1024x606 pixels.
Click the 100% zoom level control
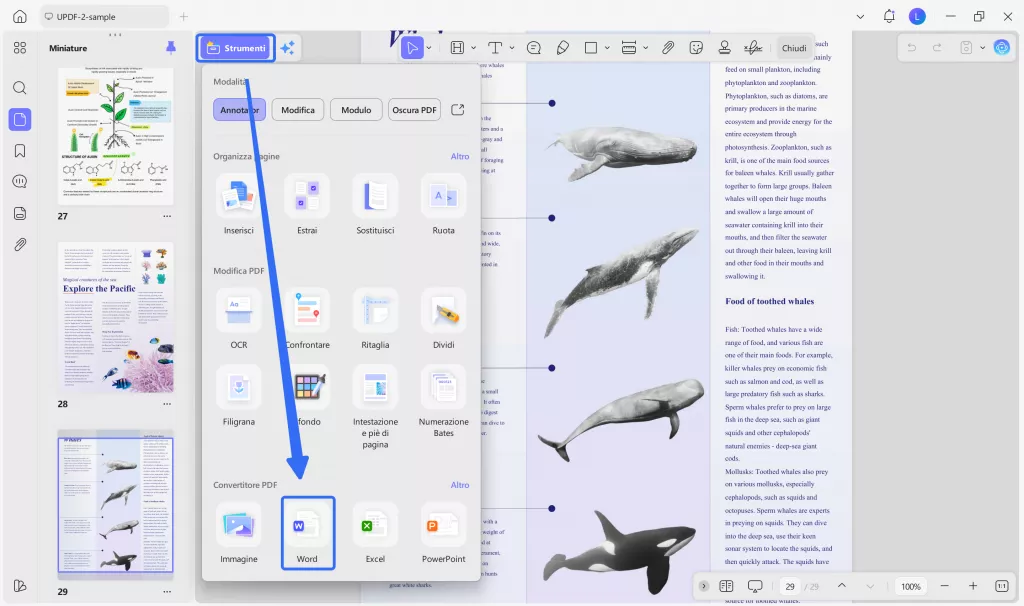click(911, 587)
